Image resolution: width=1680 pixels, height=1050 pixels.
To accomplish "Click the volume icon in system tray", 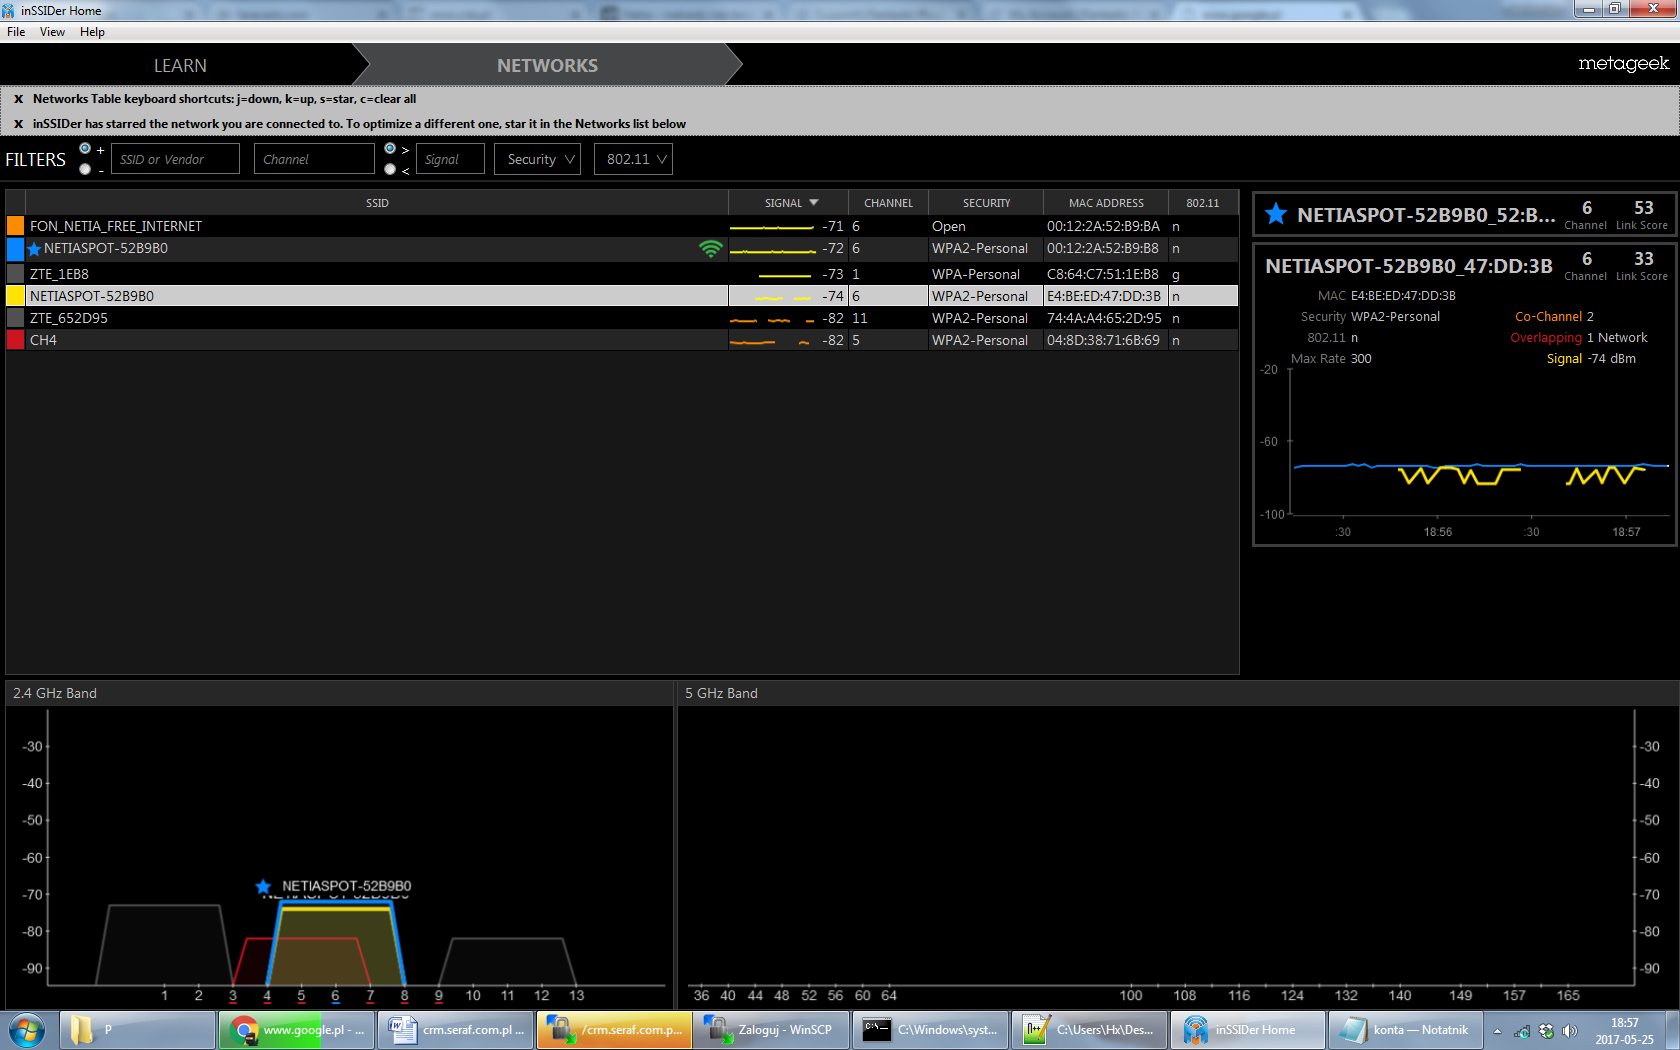I will pos(1570,1031).
